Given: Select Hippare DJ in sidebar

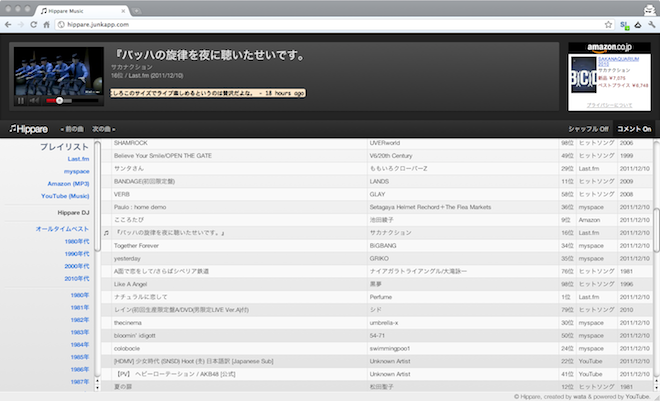Looking at the screenshot, I should pos(73,212).
